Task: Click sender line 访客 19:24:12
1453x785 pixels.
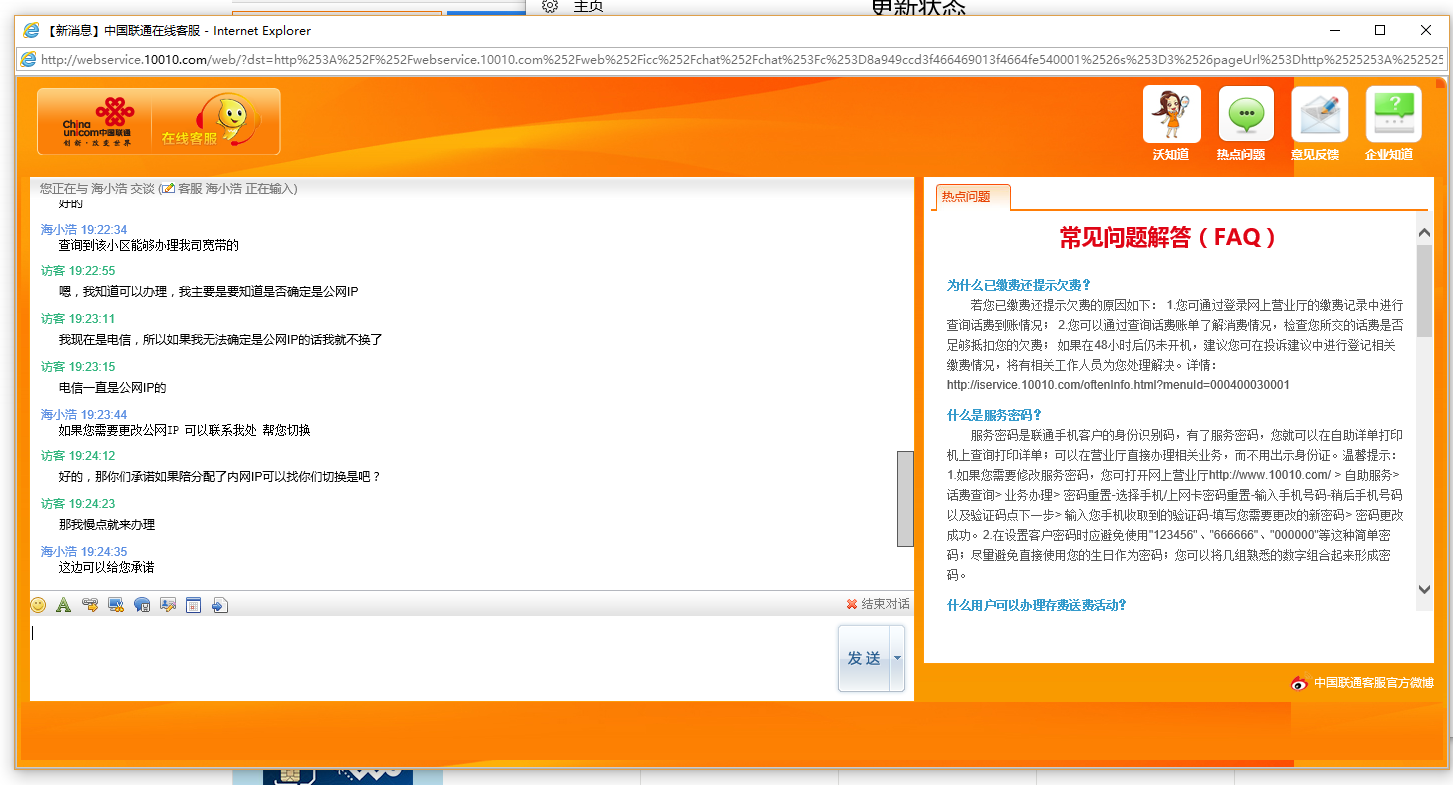Action: (78, 456)
